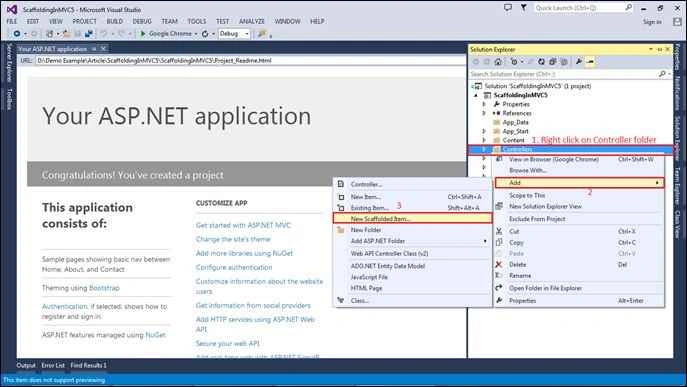The image size is (687, 387).
Task: Select Web API Controller Class (v2)
Action: point(390,253)
